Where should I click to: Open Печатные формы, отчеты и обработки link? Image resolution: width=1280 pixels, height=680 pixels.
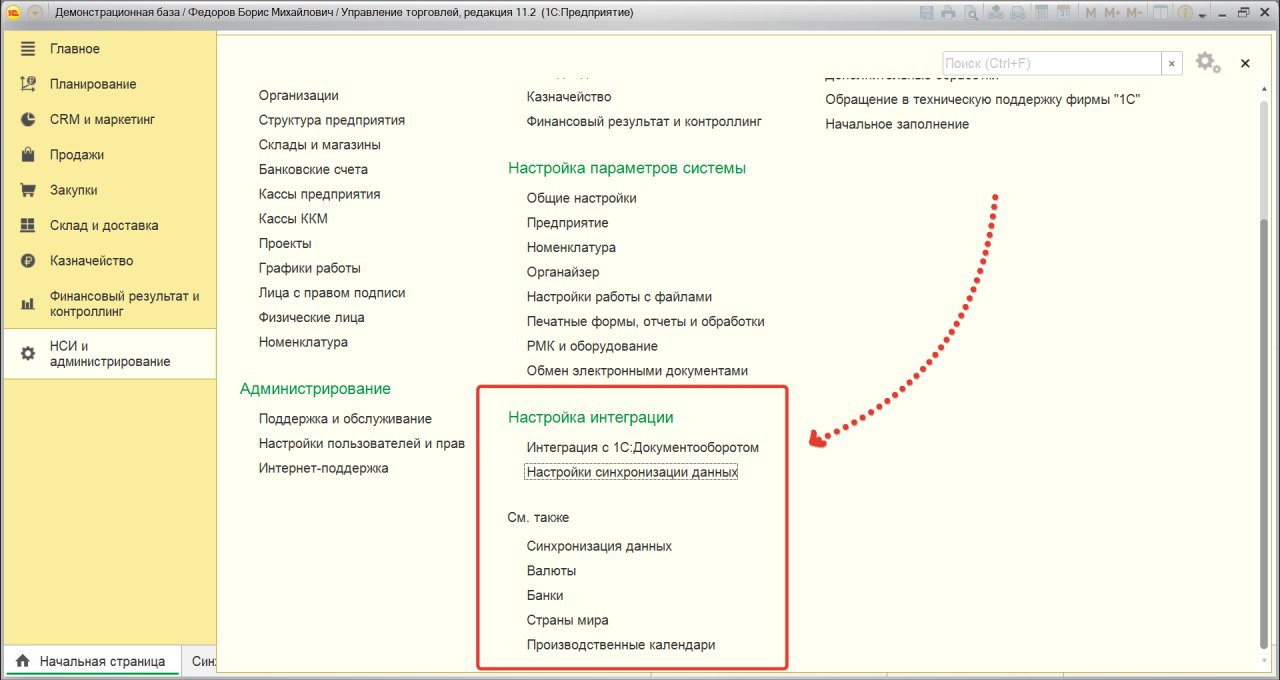(x=646, y=321)
